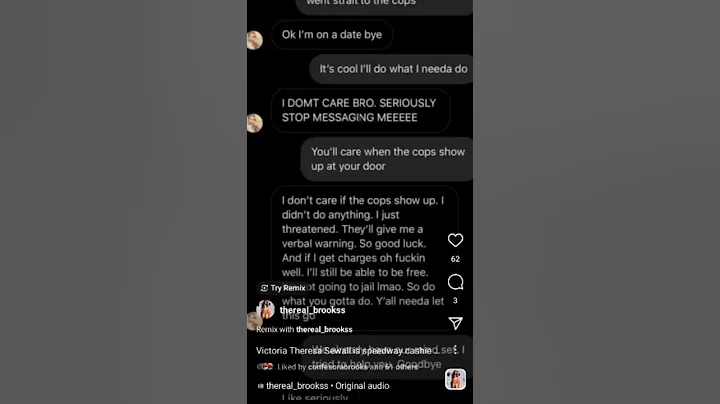This screenshot has width=720, height=404.
Task: Expand the Victoria Theresa Sewall caption
Action: (343, 351)
